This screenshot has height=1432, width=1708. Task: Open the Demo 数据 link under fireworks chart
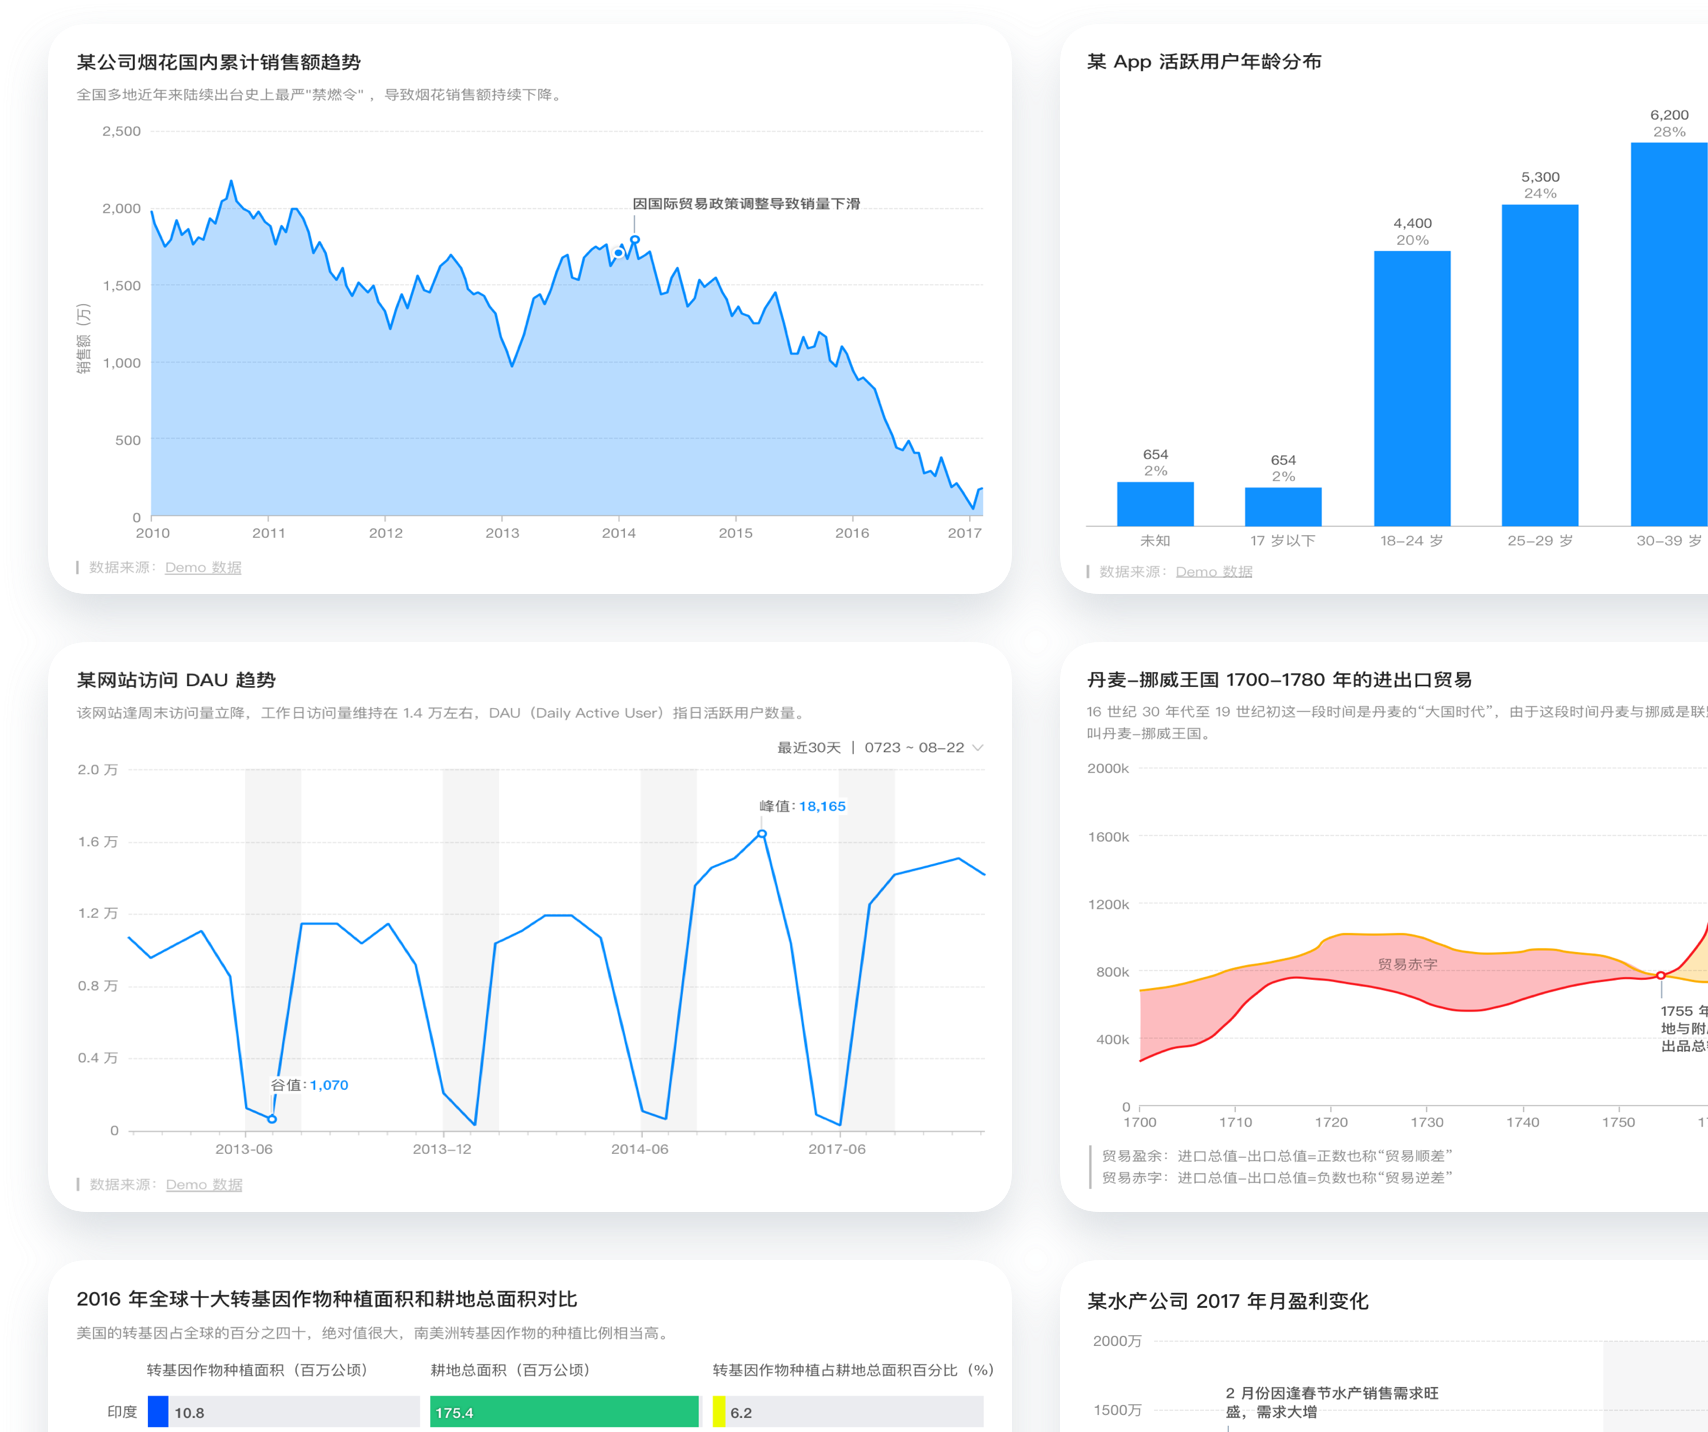(x=203, y=567)
